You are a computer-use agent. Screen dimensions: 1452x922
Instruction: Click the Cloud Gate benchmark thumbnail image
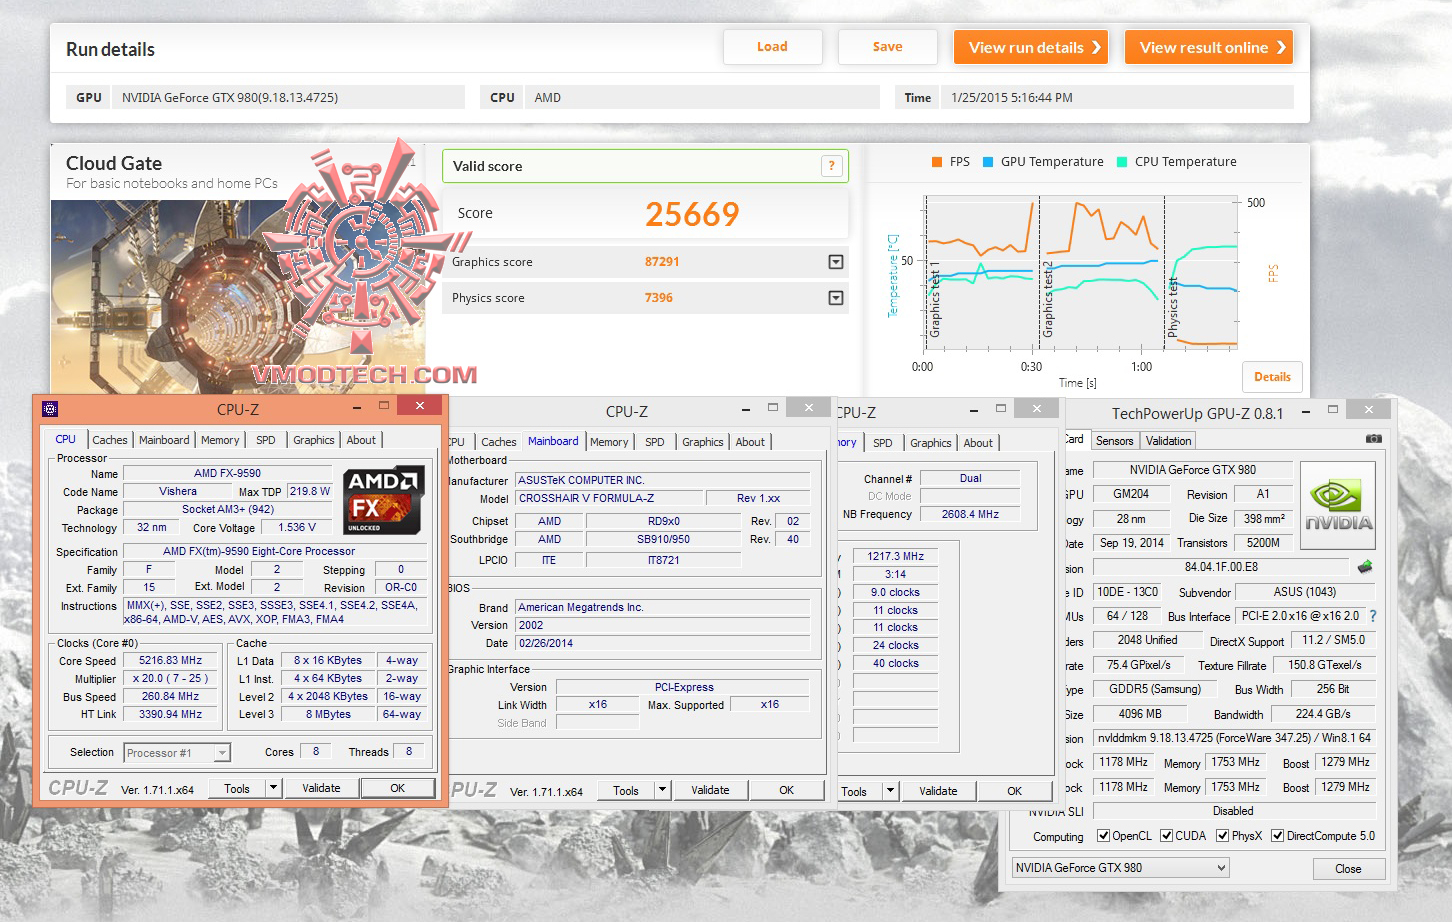(x=238, y=298)
